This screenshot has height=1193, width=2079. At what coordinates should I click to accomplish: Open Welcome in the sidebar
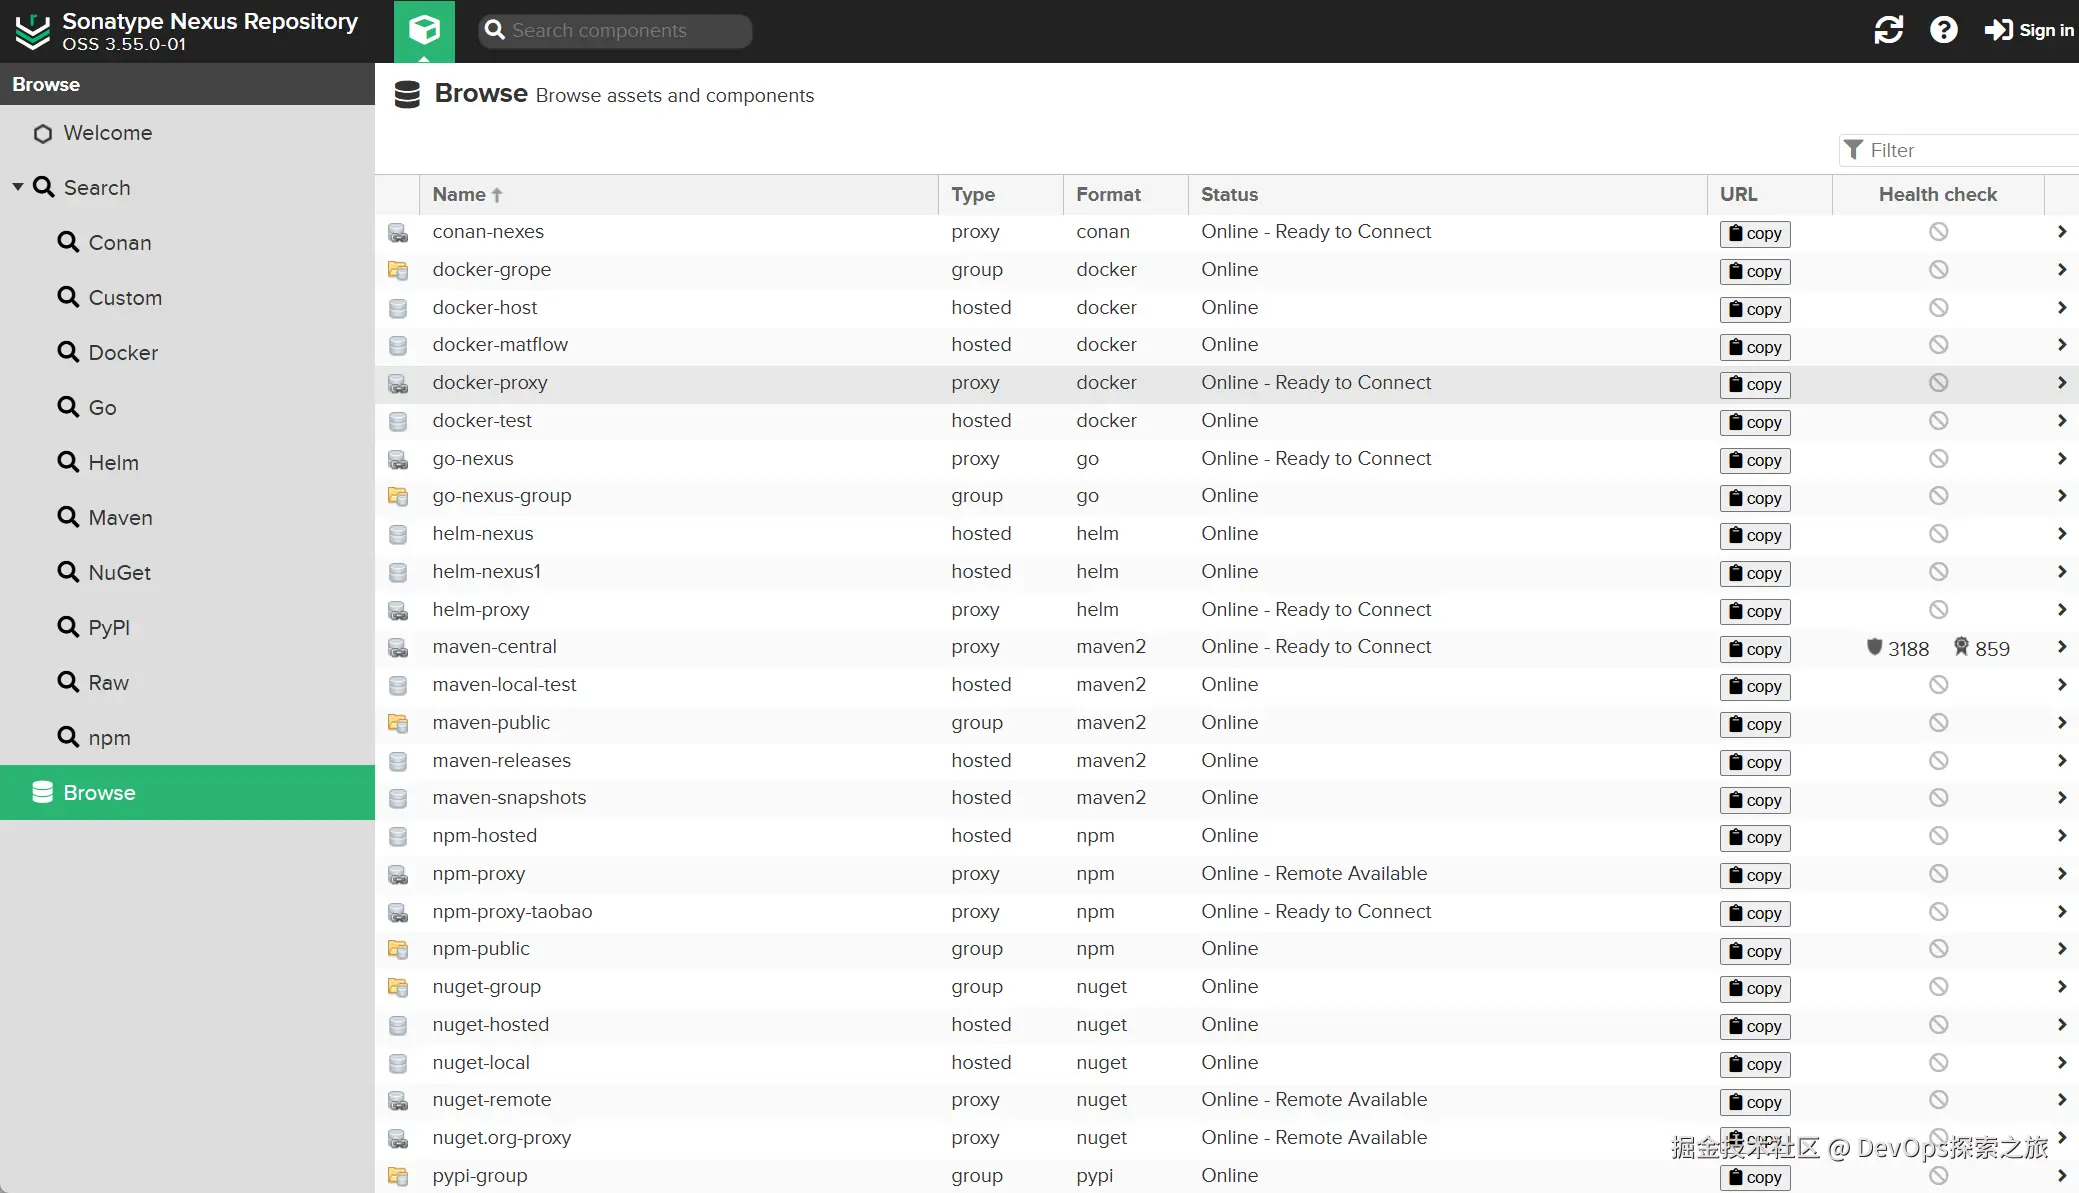click(x=107, y=133)
